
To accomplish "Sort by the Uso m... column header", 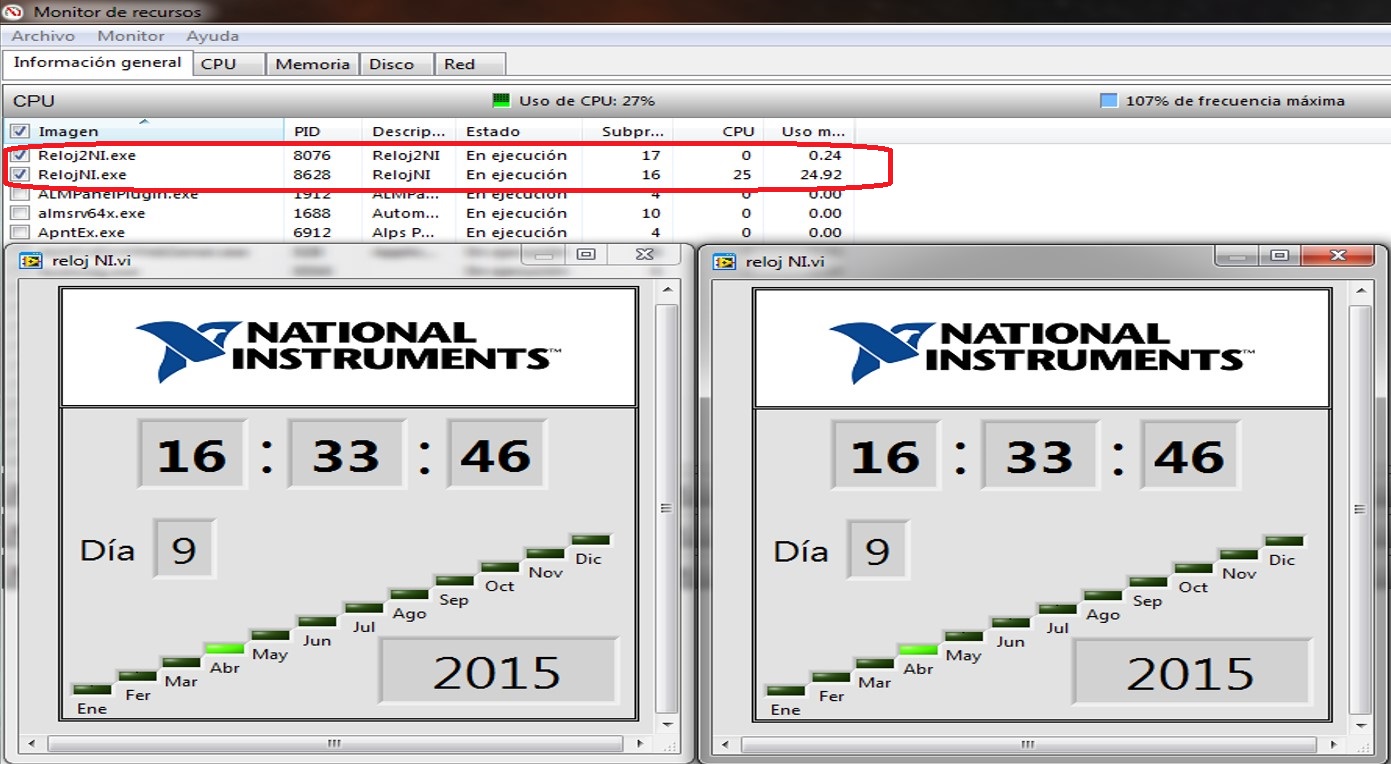I will pos(810,131).
